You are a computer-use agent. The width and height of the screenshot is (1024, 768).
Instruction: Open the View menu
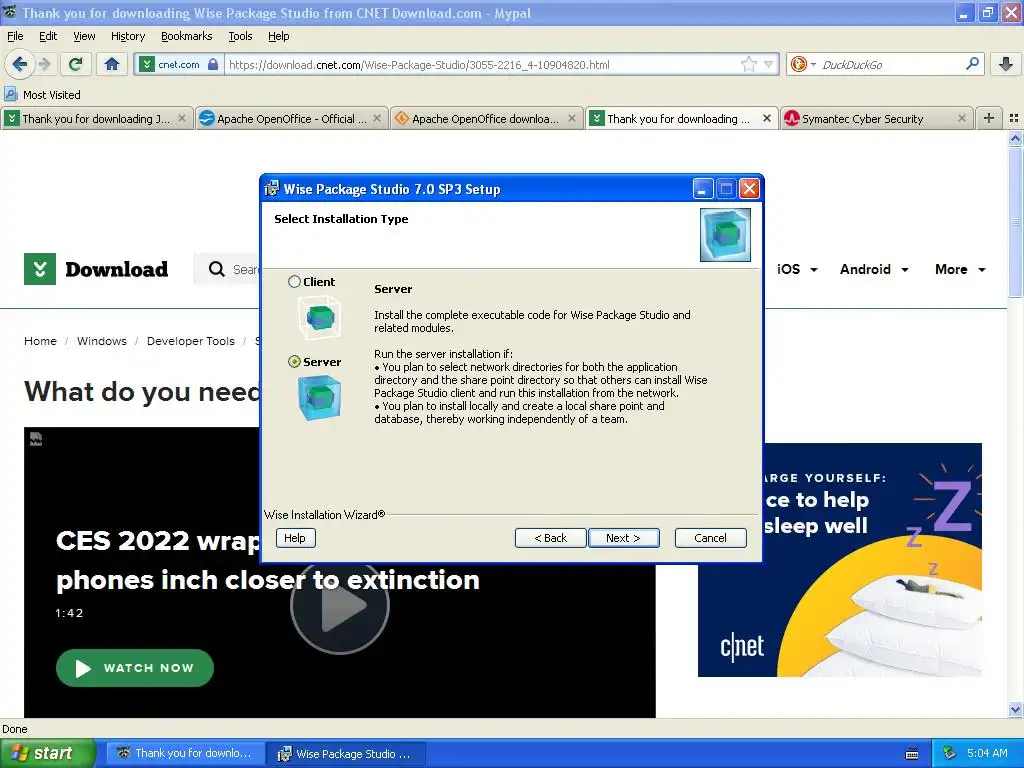84,36
